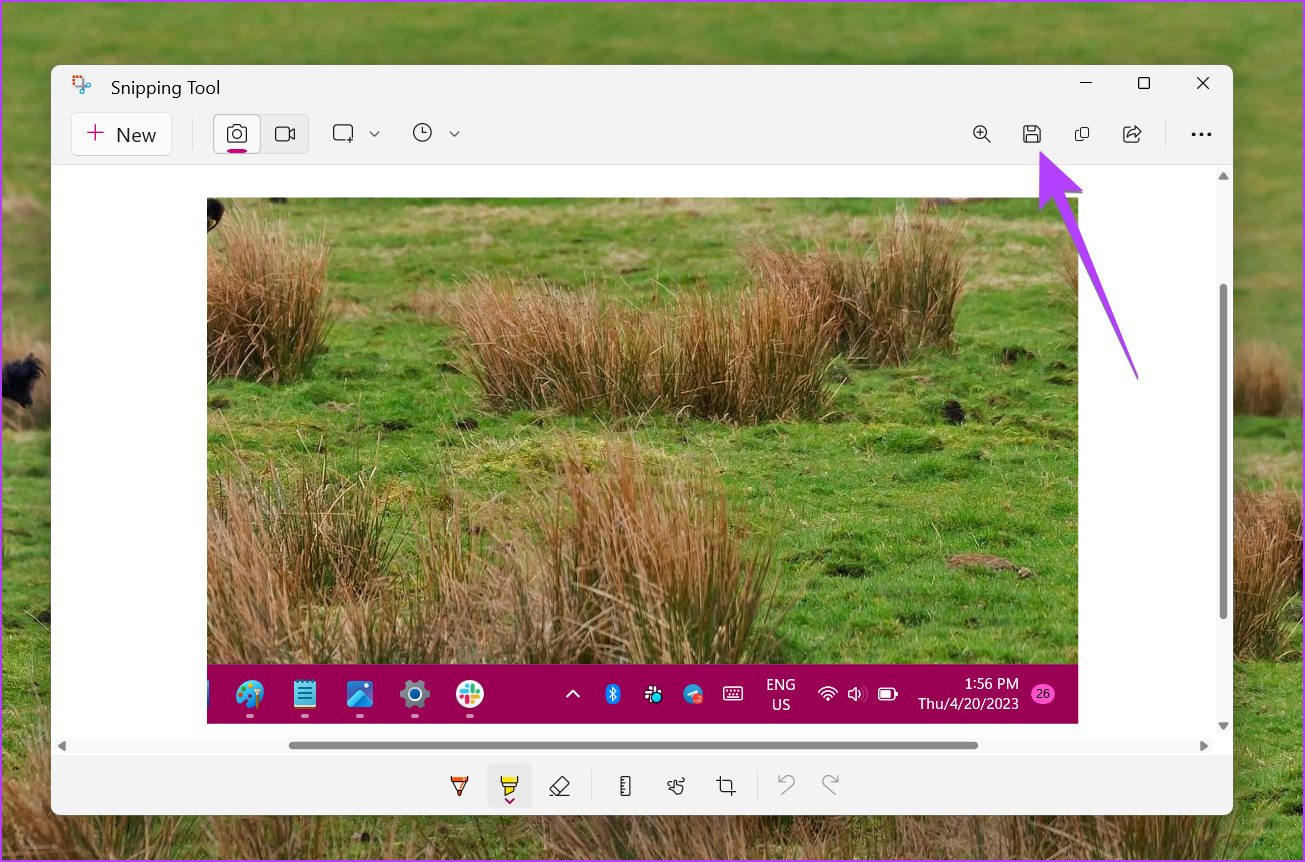Click ENG US language indicator
Viewport: 1305px width, 862px height.
(x=781, y=694)
